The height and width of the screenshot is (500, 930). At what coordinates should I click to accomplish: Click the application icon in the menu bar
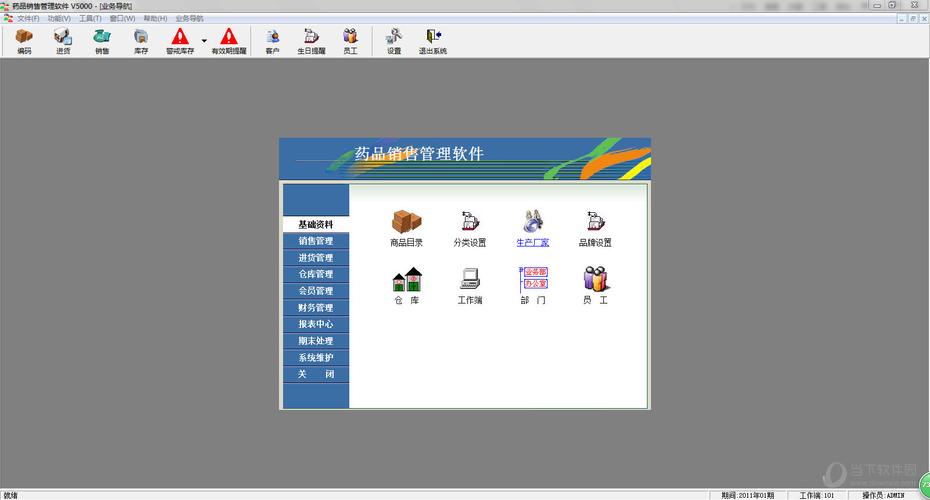pos(8,18)
